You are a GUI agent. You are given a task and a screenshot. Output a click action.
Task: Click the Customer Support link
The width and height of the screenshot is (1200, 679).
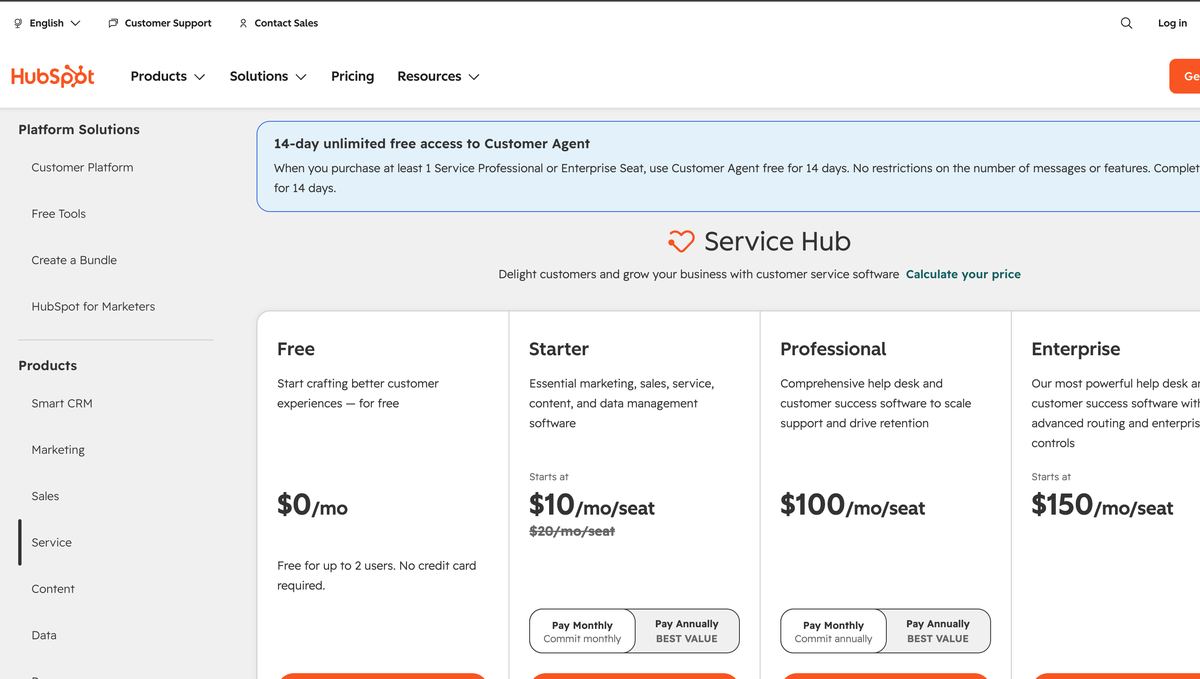click(168, 23)
